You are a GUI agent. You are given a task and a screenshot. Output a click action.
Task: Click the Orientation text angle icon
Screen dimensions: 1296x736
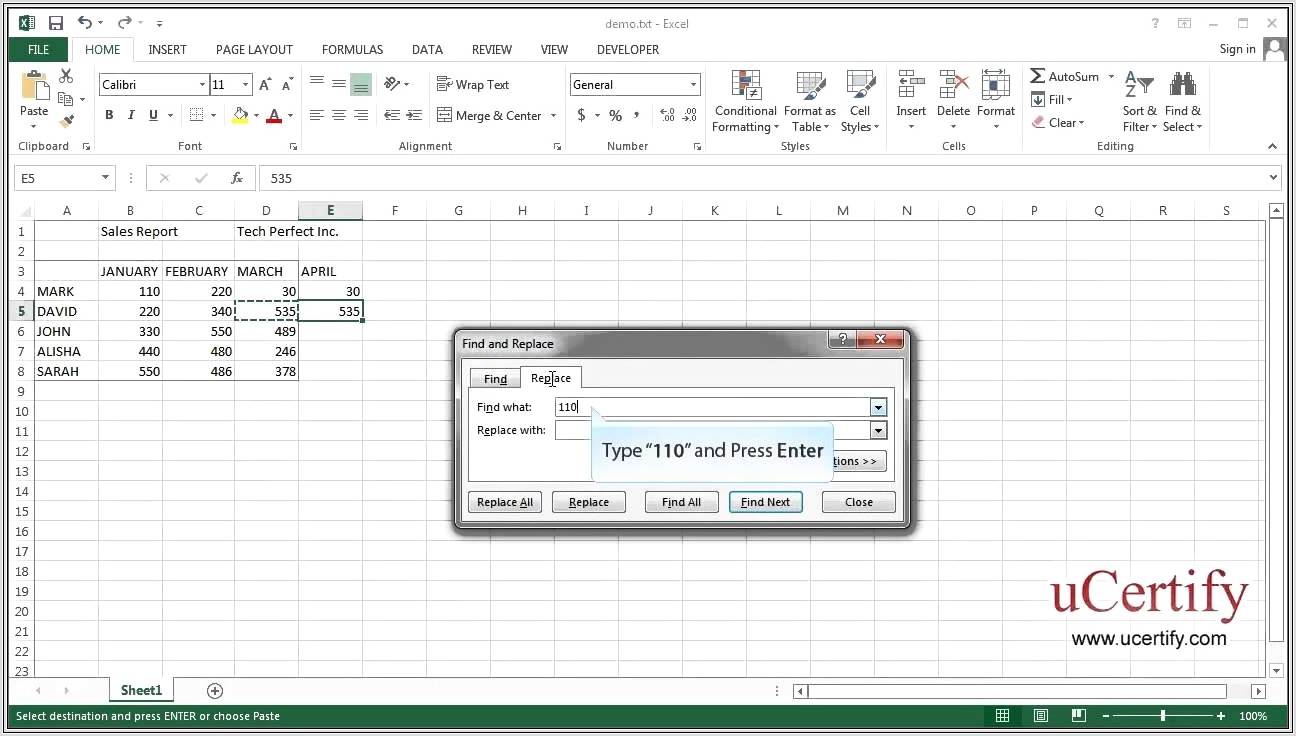[x=391, y=84]
